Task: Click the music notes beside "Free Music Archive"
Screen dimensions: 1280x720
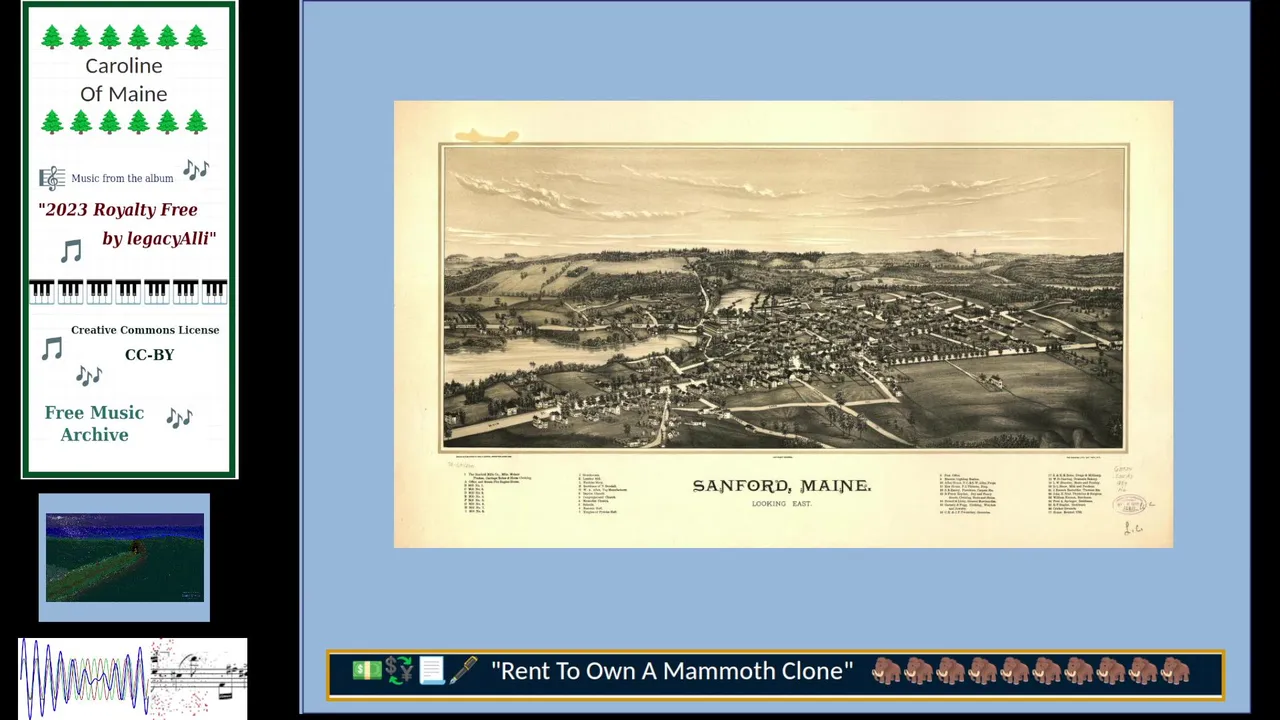Action: click(179, 417)
